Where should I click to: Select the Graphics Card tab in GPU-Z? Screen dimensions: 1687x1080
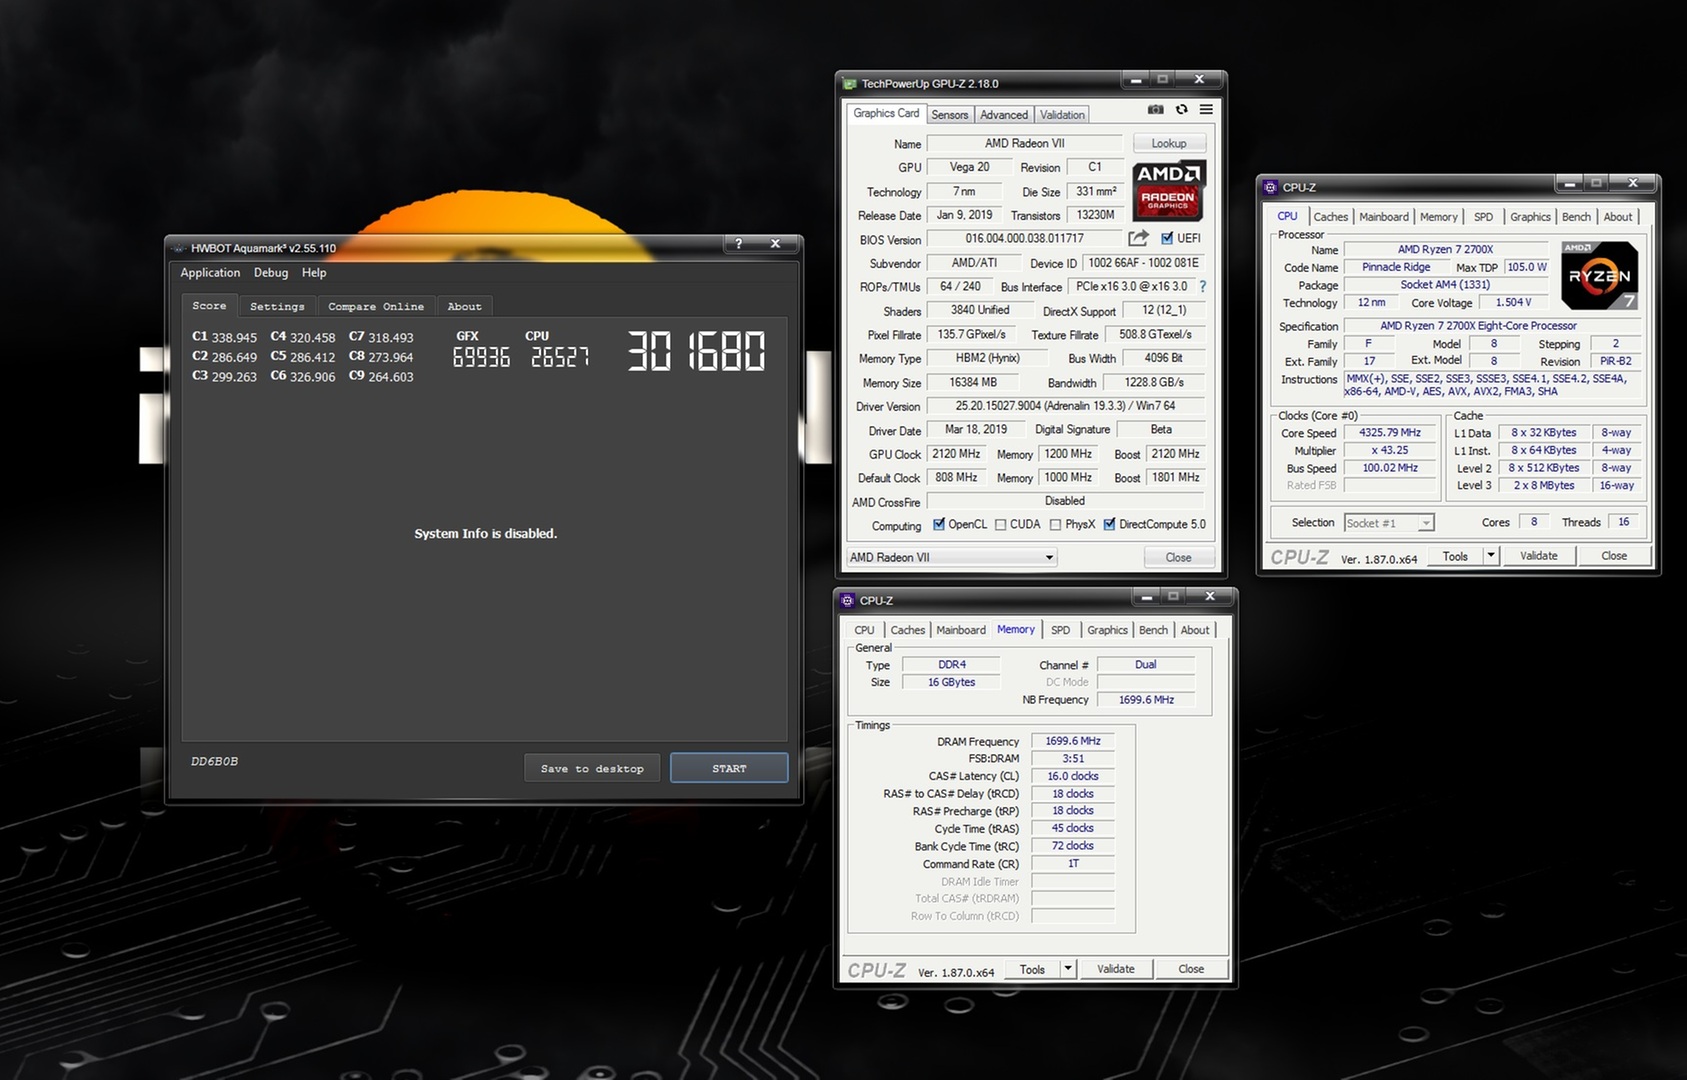(x=886, y=113)
